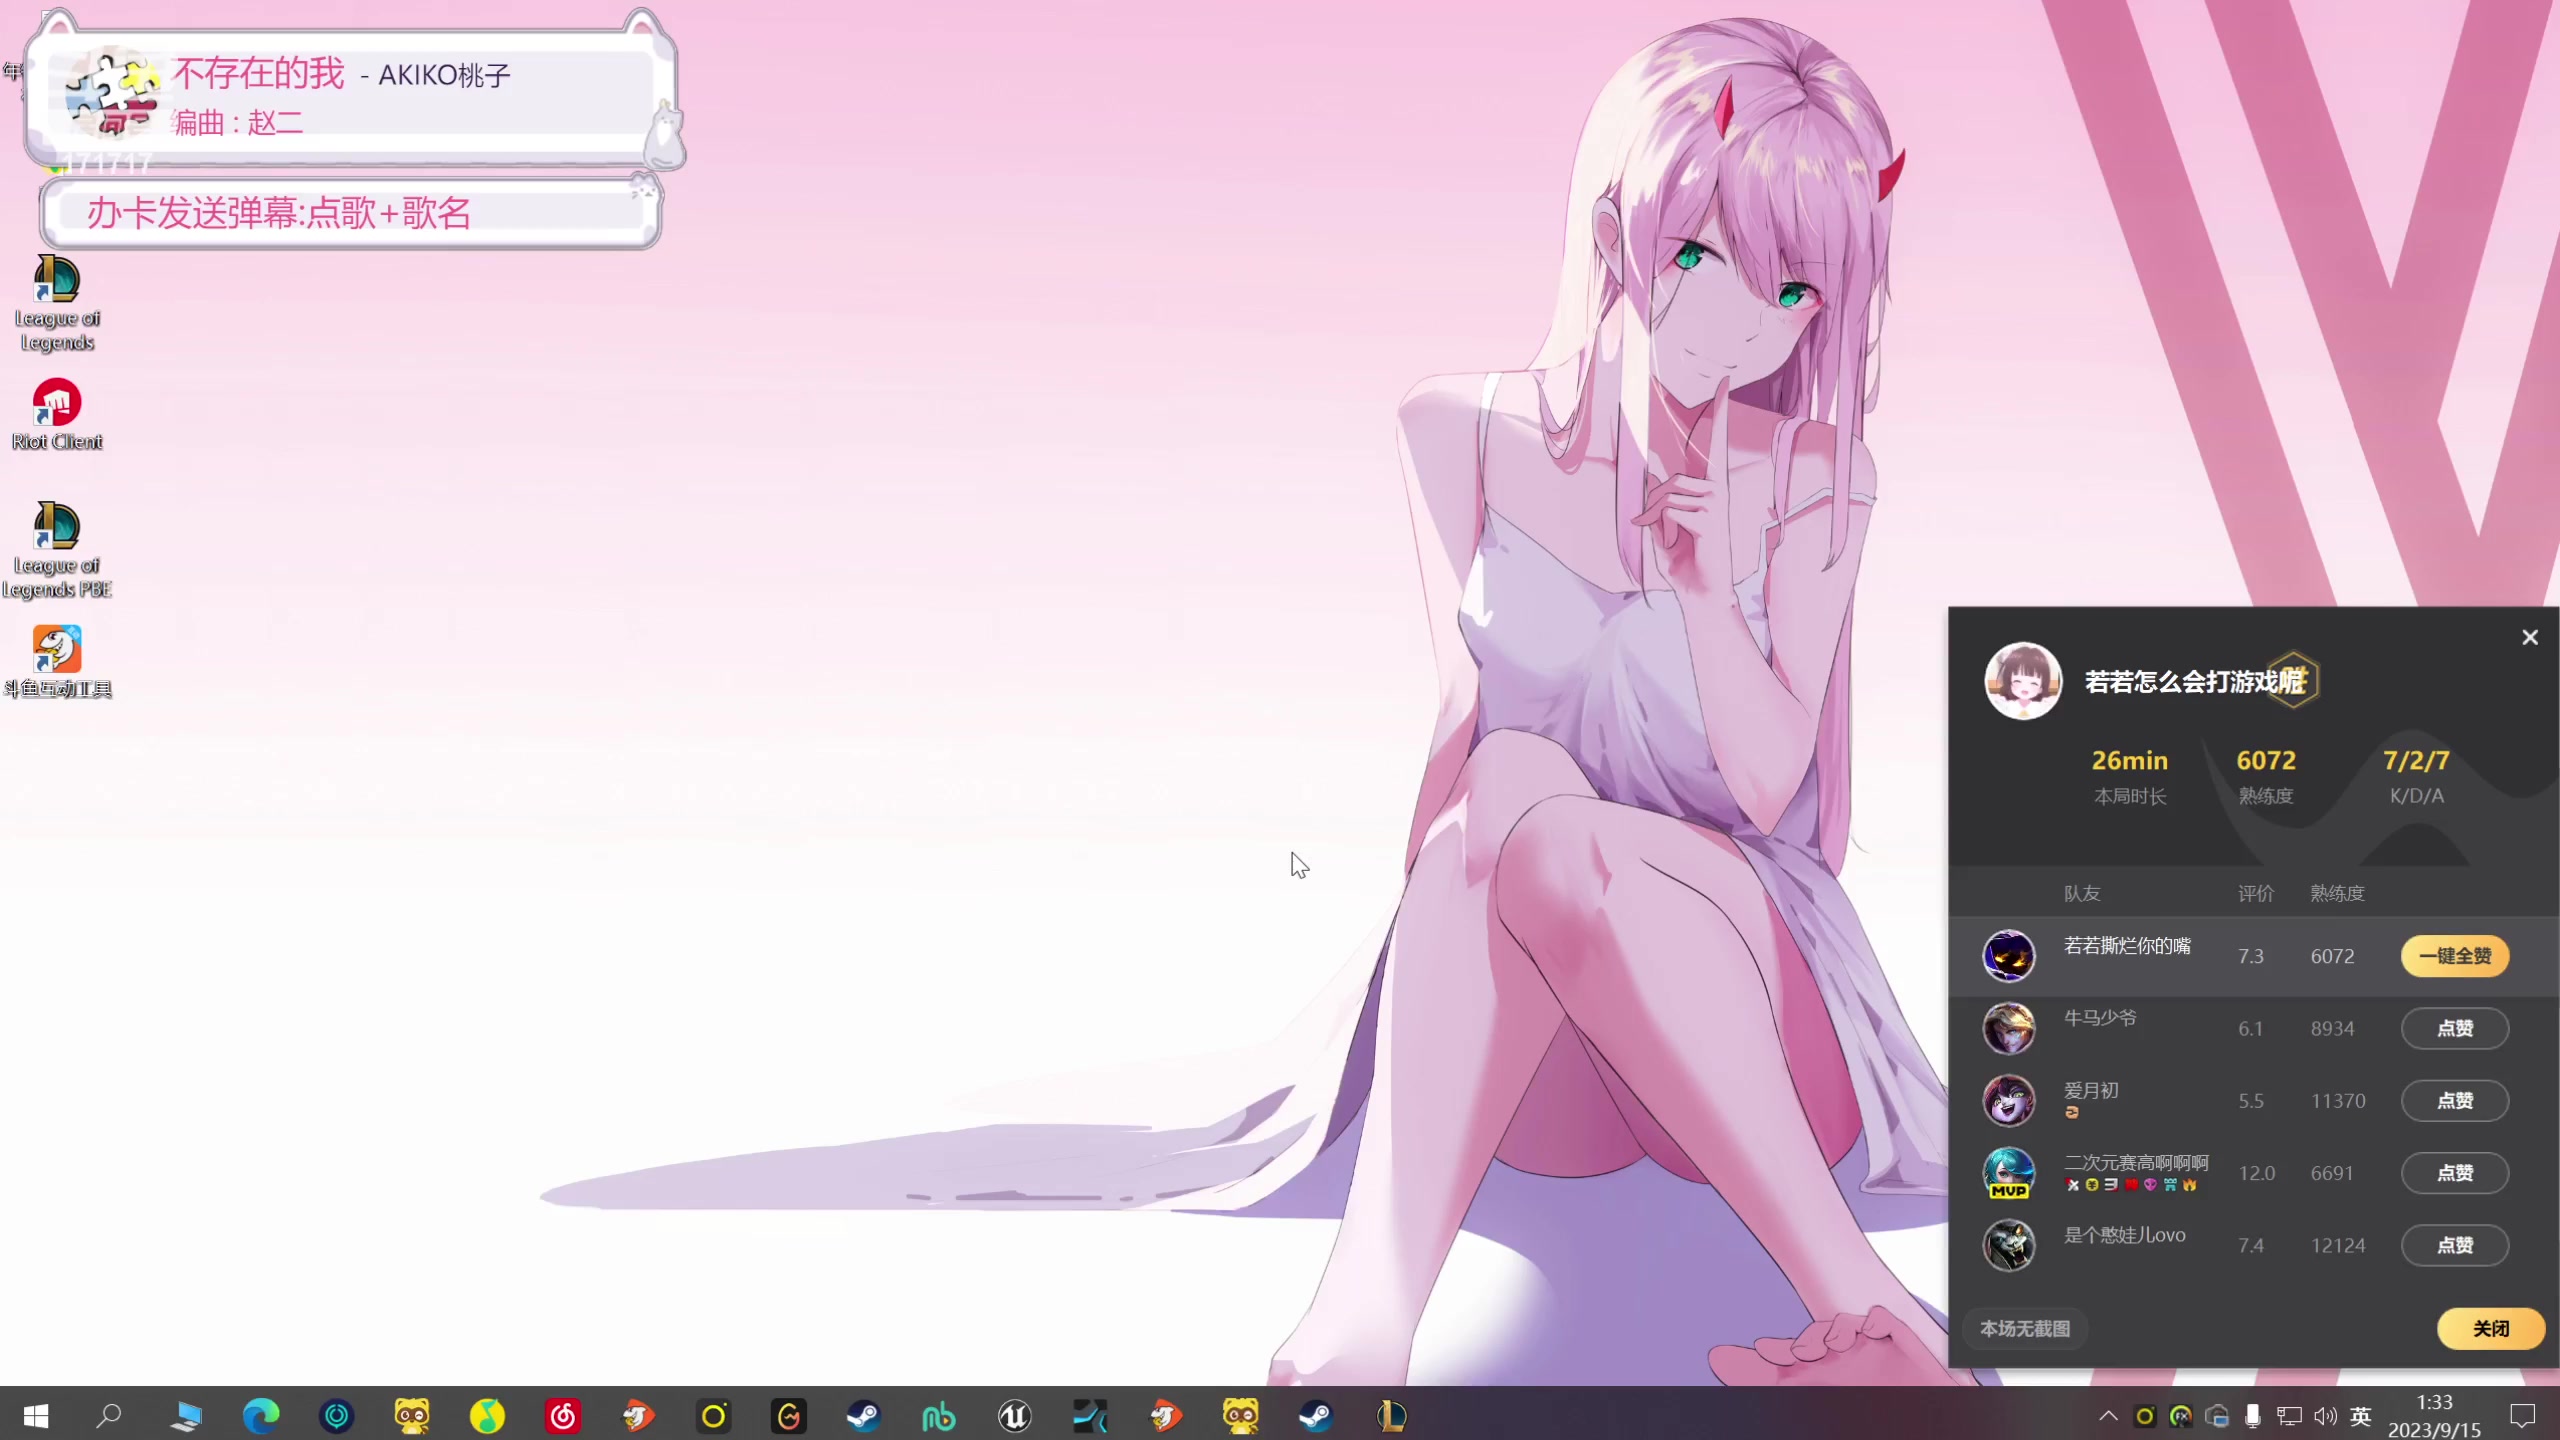This screenshot has width=2560, height=1440.
Task: Open the 斗鱼互动工具 desktop shortcut
Action: [57, 660]
